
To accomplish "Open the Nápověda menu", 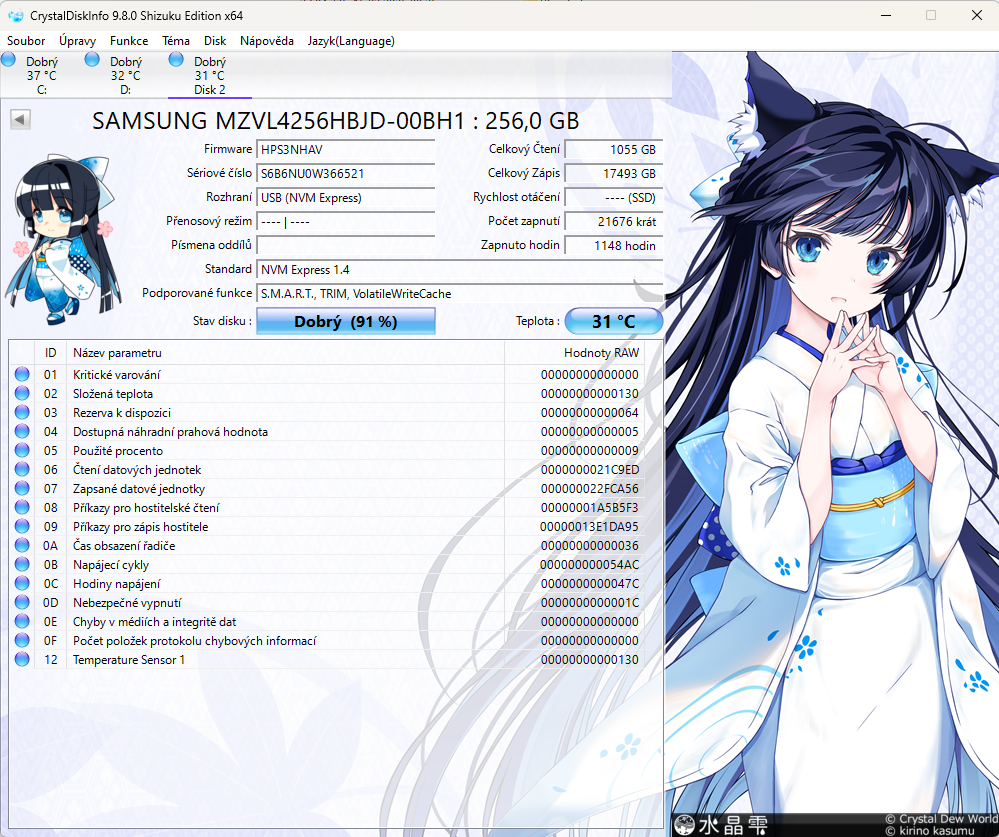I will point(266,41).
